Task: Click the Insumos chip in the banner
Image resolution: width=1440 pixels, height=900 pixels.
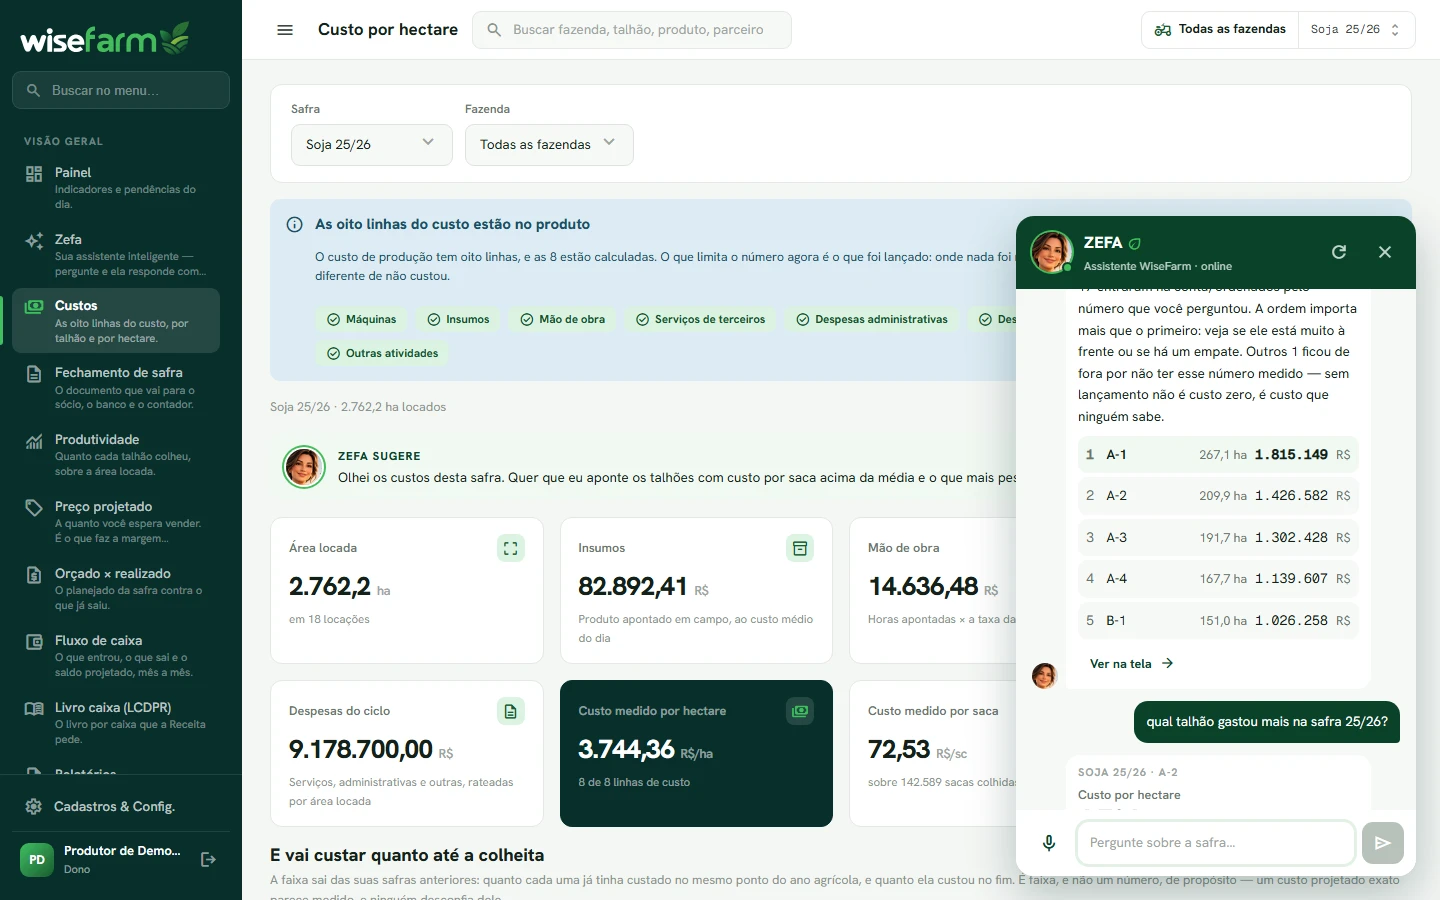Action: (458, 320)
